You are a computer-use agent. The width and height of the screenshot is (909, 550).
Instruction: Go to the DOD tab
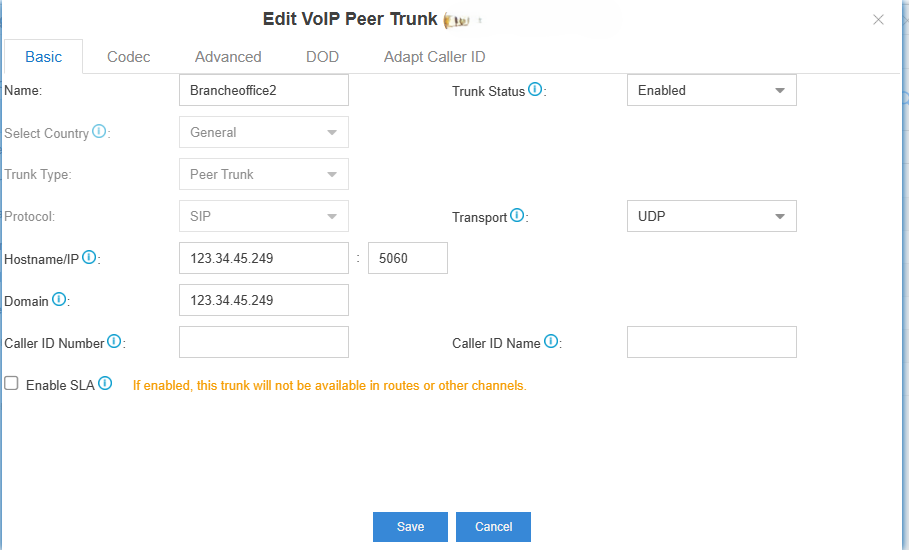click(322, 57)
